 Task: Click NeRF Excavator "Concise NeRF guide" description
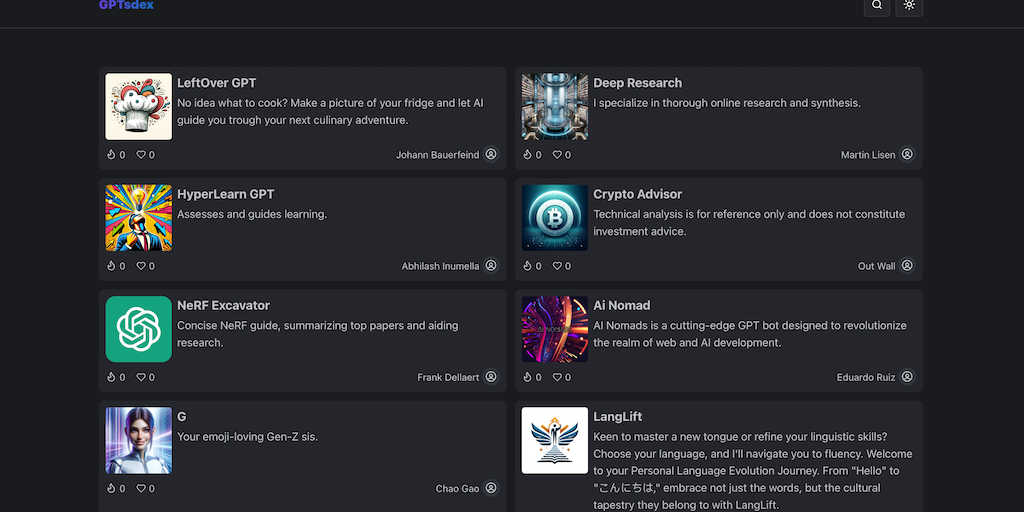(x=318, y=334)
